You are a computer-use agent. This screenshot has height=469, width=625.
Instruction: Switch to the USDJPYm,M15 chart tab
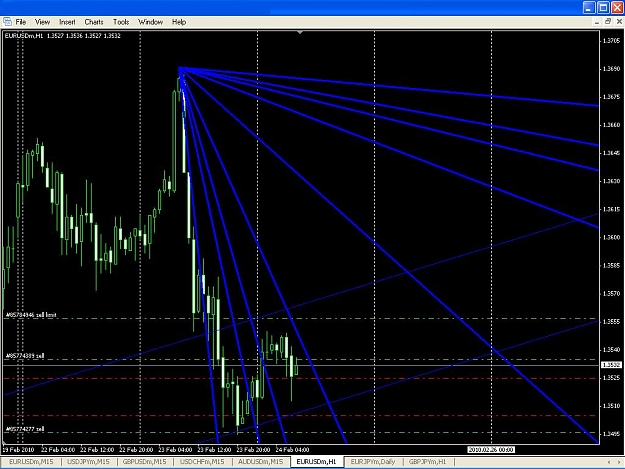pyautogui.click(x=88, y=462)
